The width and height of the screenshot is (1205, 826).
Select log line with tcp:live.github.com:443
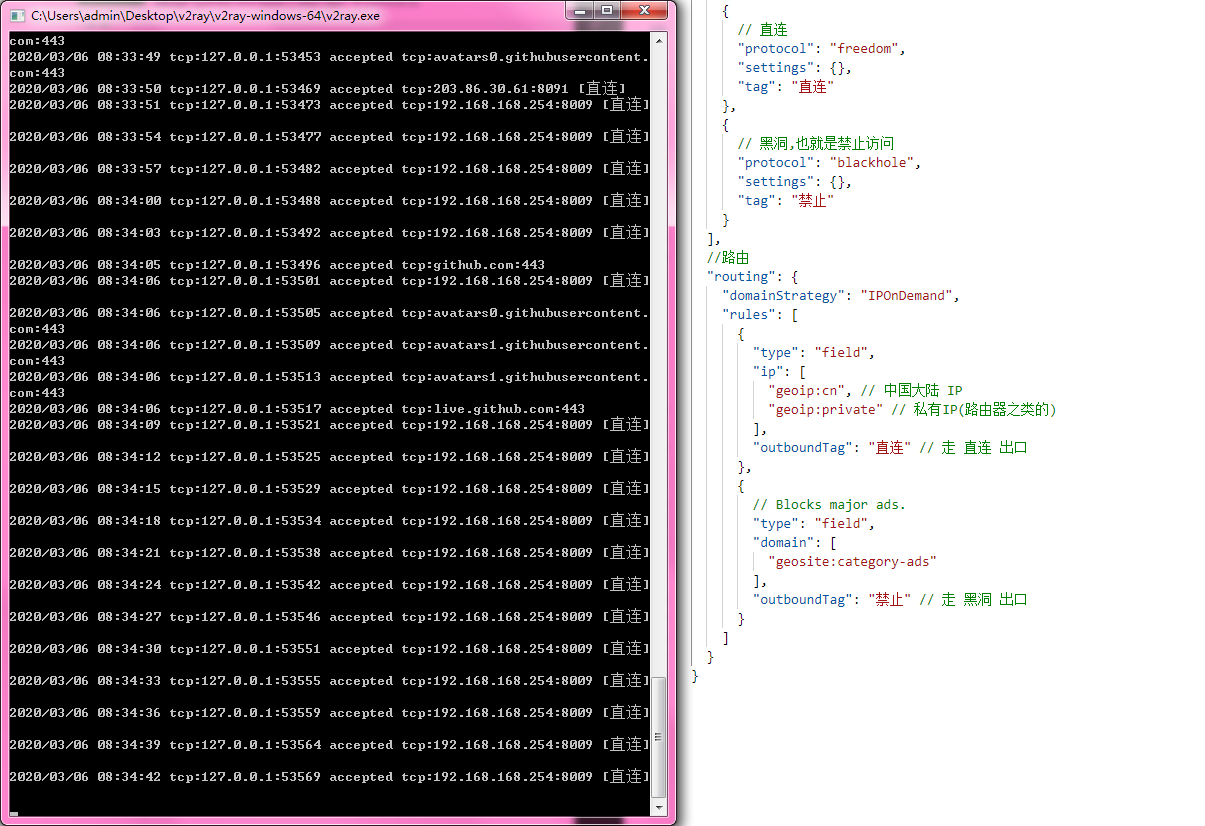[297, 409]
